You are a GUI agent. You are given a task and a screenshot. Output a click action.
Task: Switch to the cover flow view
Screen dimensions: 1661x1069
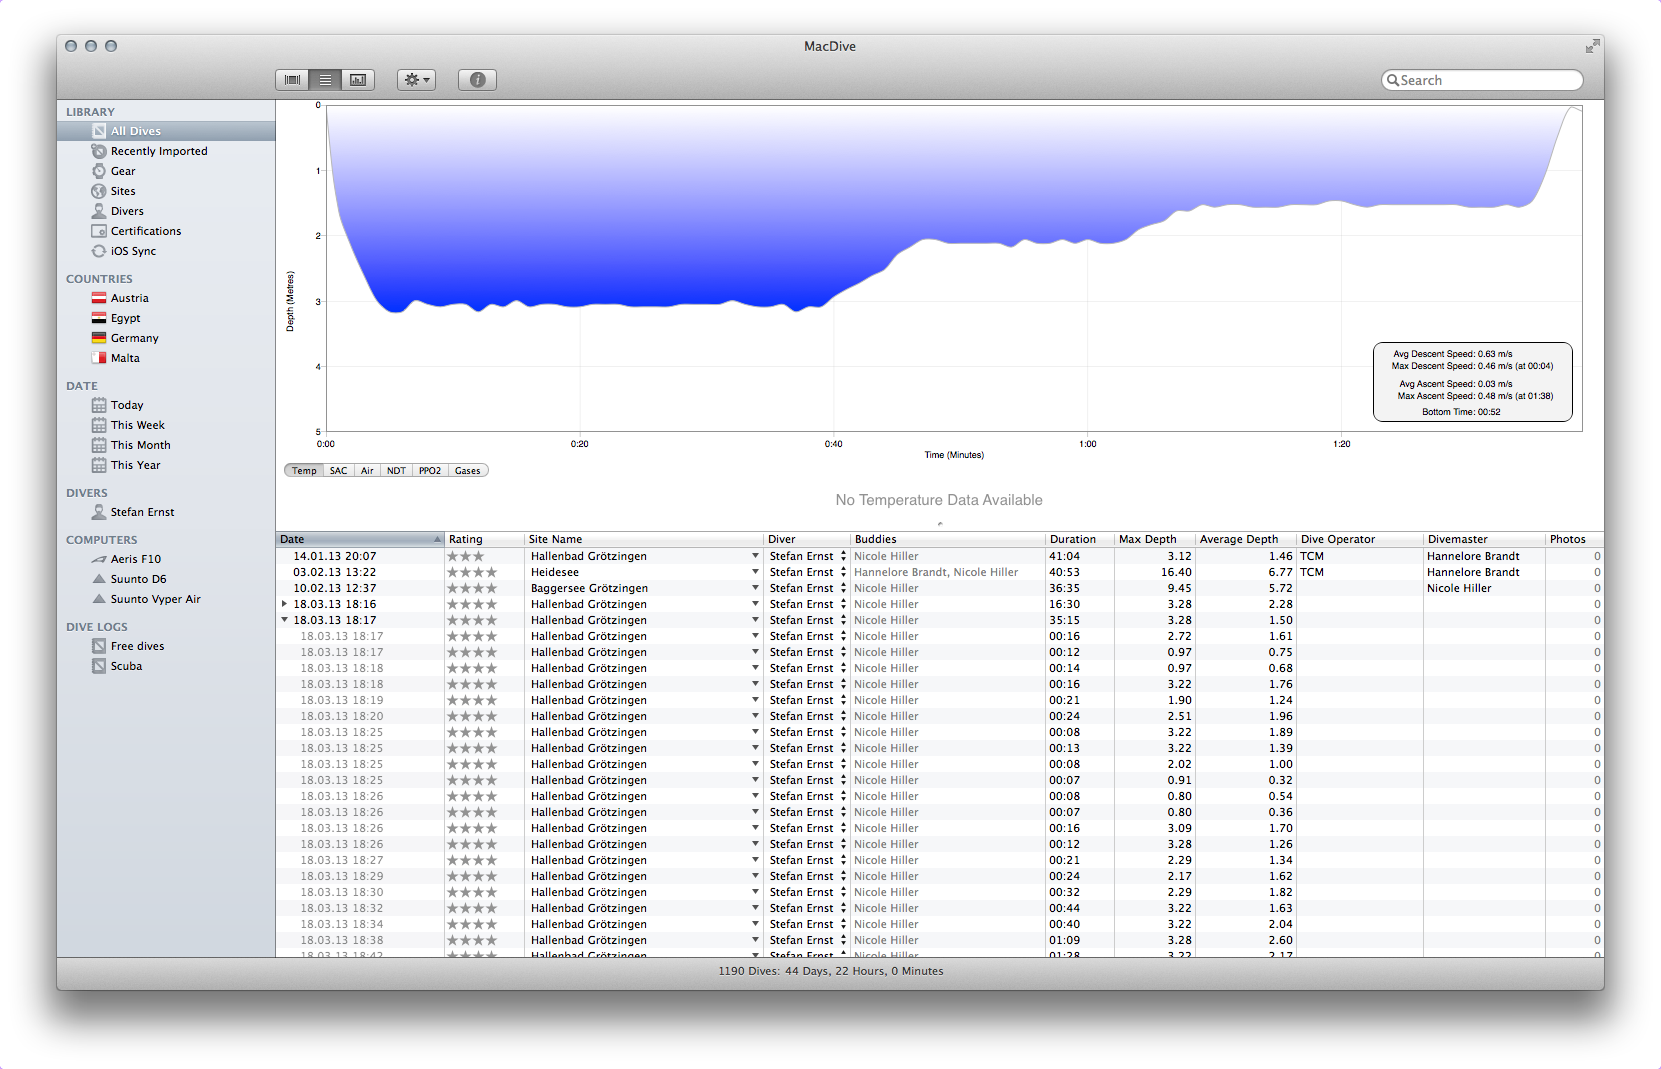pos(292,80)
